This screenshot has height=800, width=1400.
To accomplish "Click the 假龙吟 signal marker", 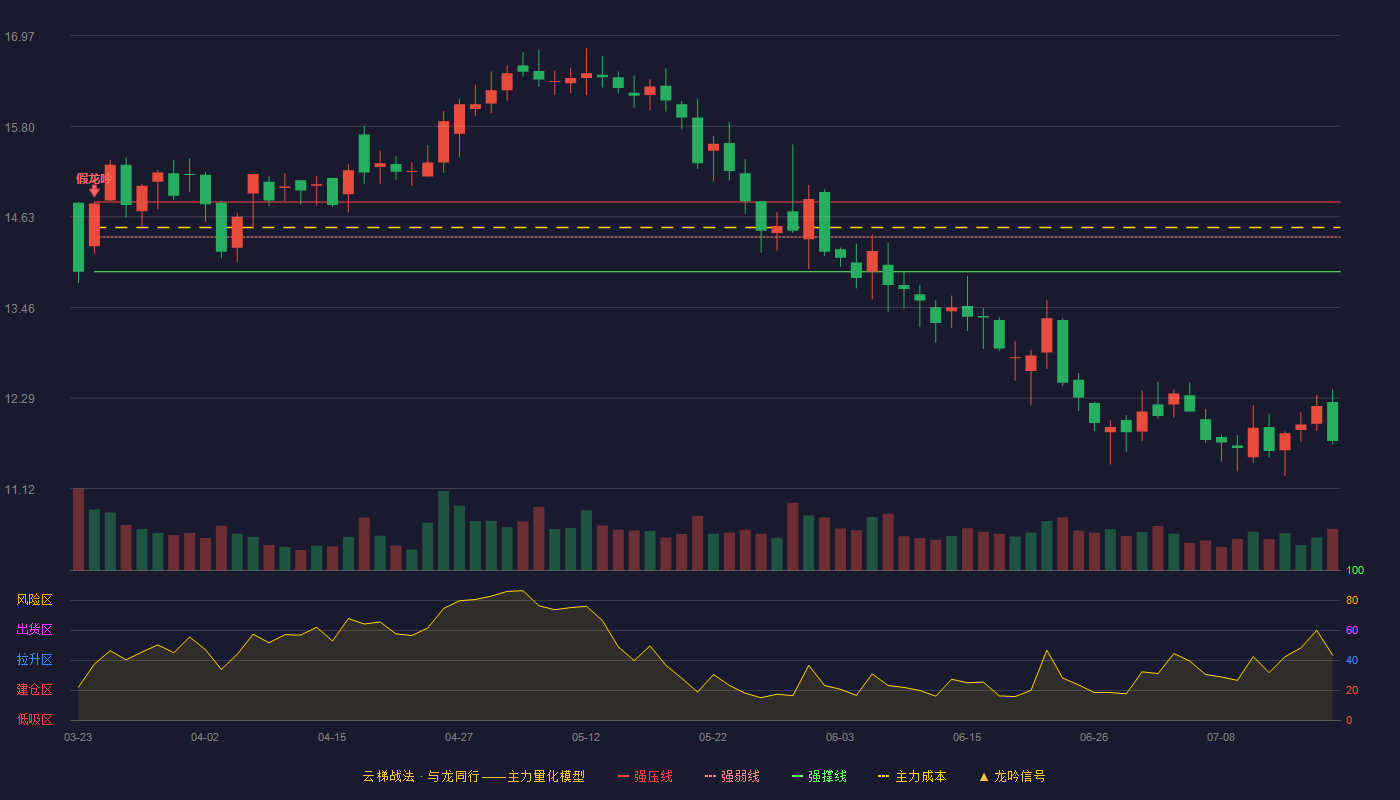I will [94, 179].
